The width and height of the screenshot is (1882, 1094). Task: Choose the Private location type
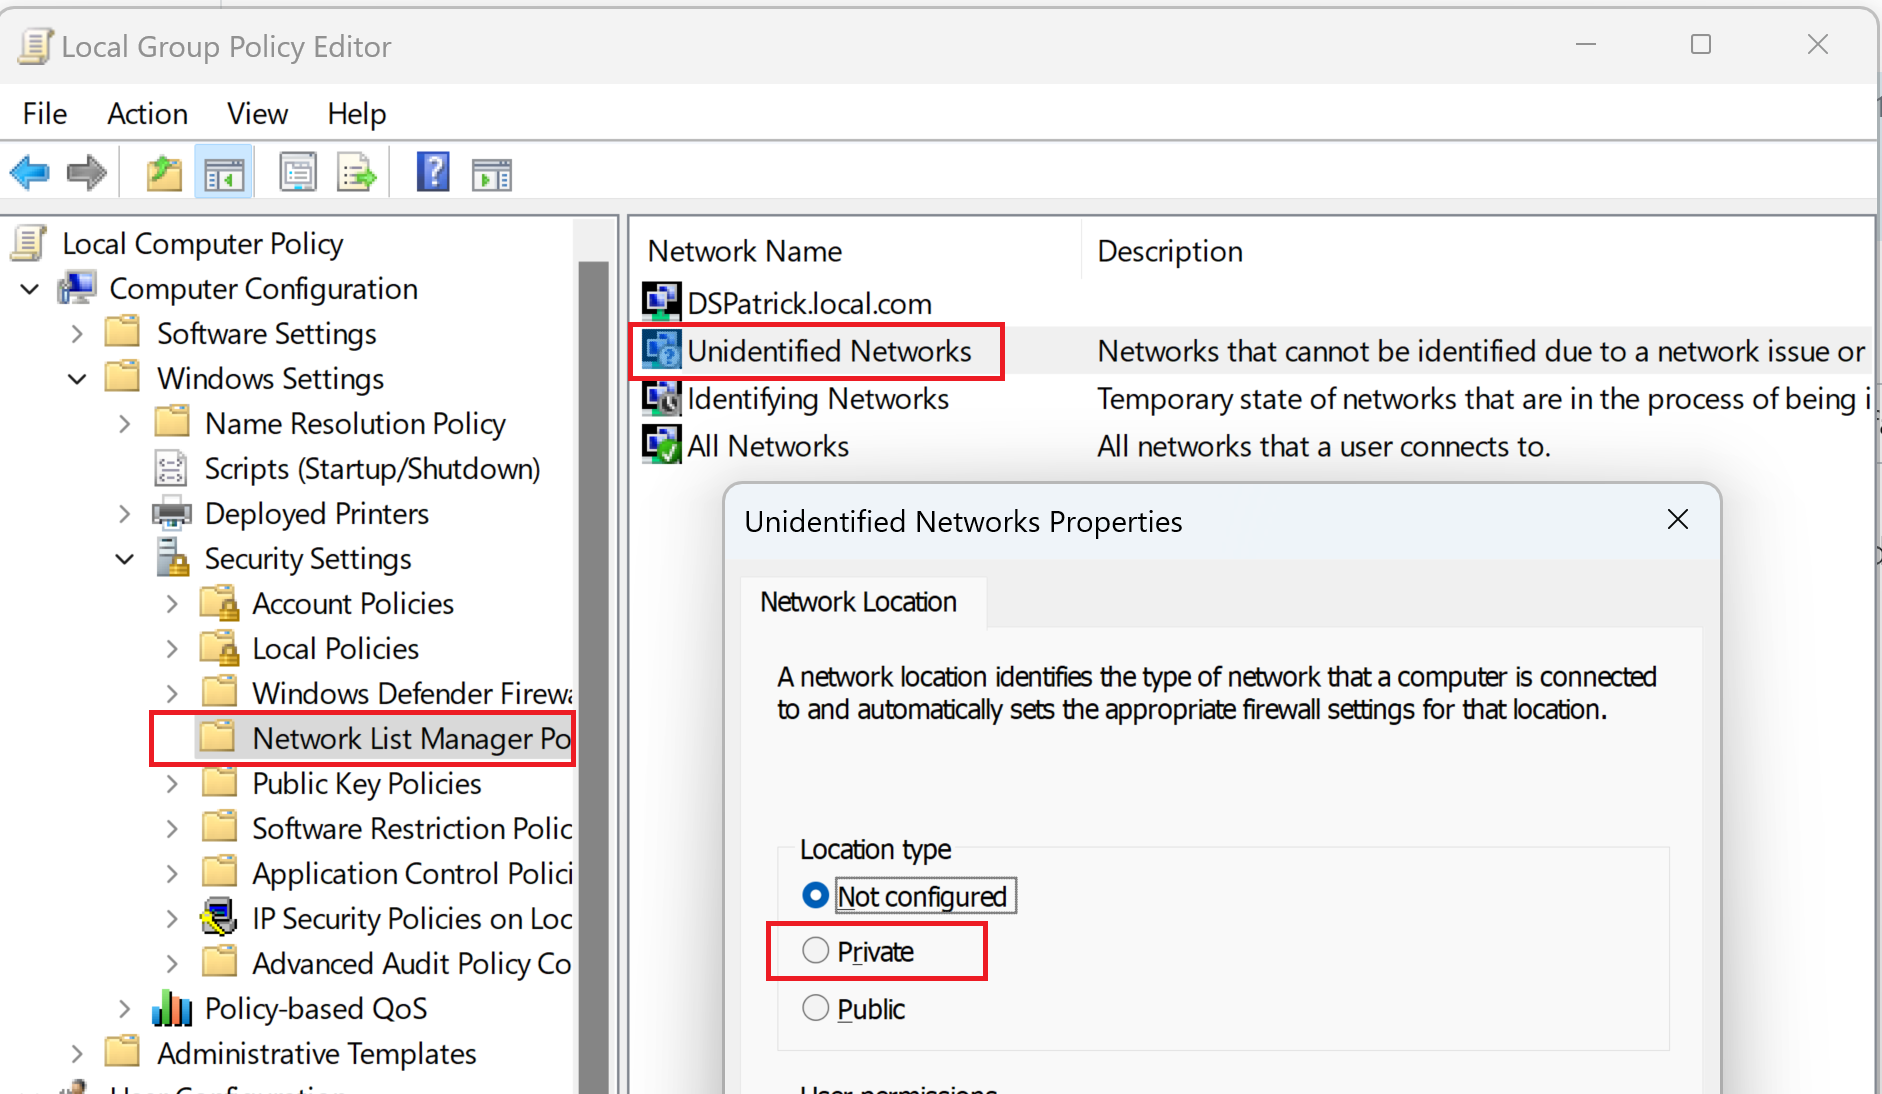(815, 951)
